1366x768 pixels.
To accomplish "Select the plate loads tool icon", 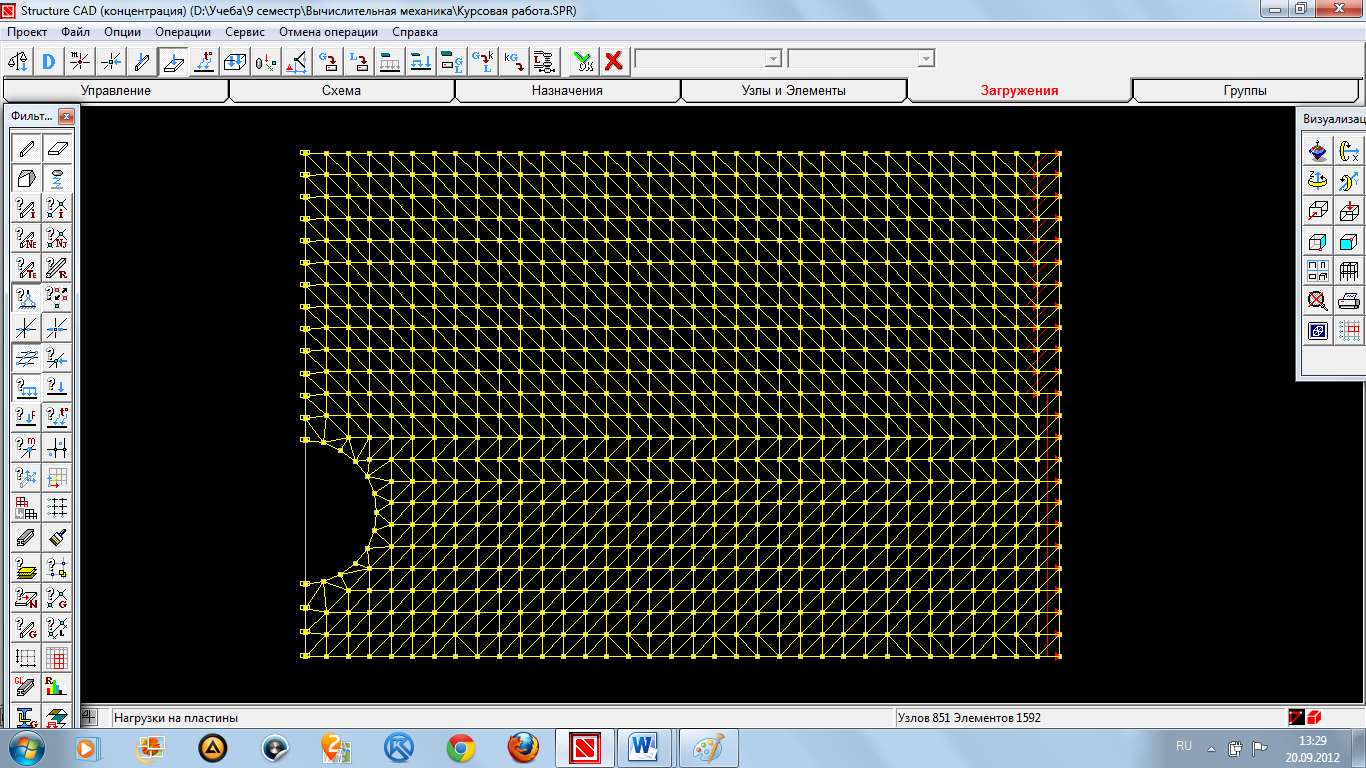I will click(172, 61).
